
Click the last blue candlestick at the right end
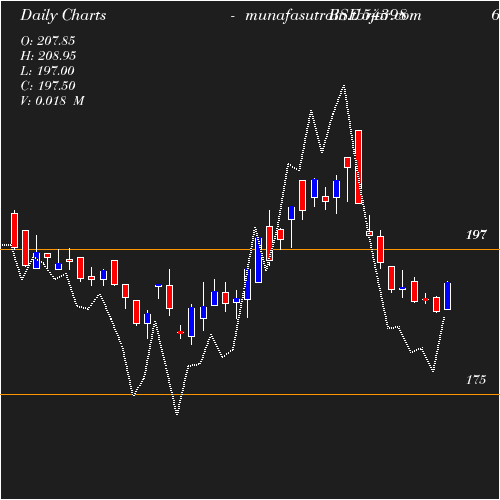click(x=447, y=296)
